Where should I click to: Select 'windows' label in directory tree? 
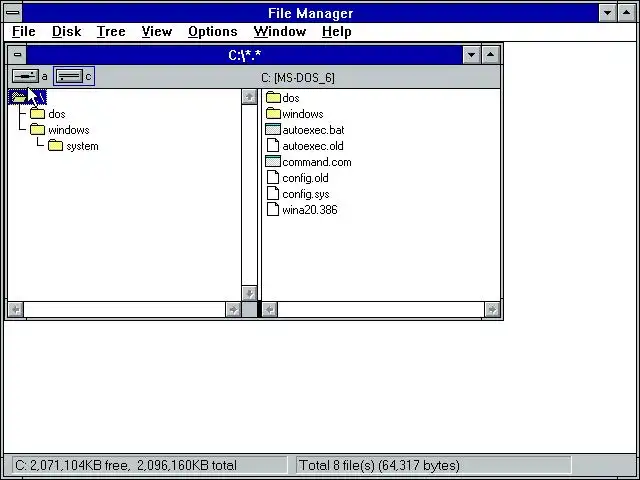pos(69,130)
